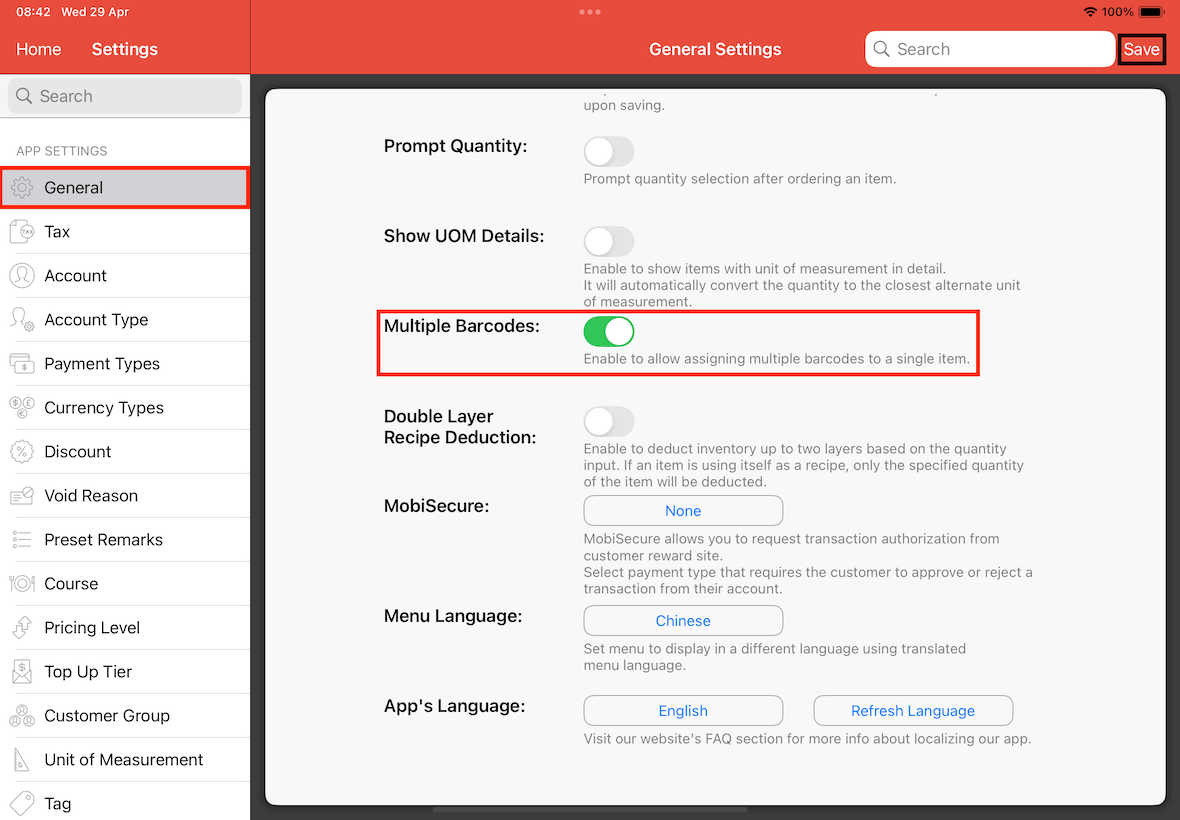
Task: Save the general settings
Action: coord(1142,49)
